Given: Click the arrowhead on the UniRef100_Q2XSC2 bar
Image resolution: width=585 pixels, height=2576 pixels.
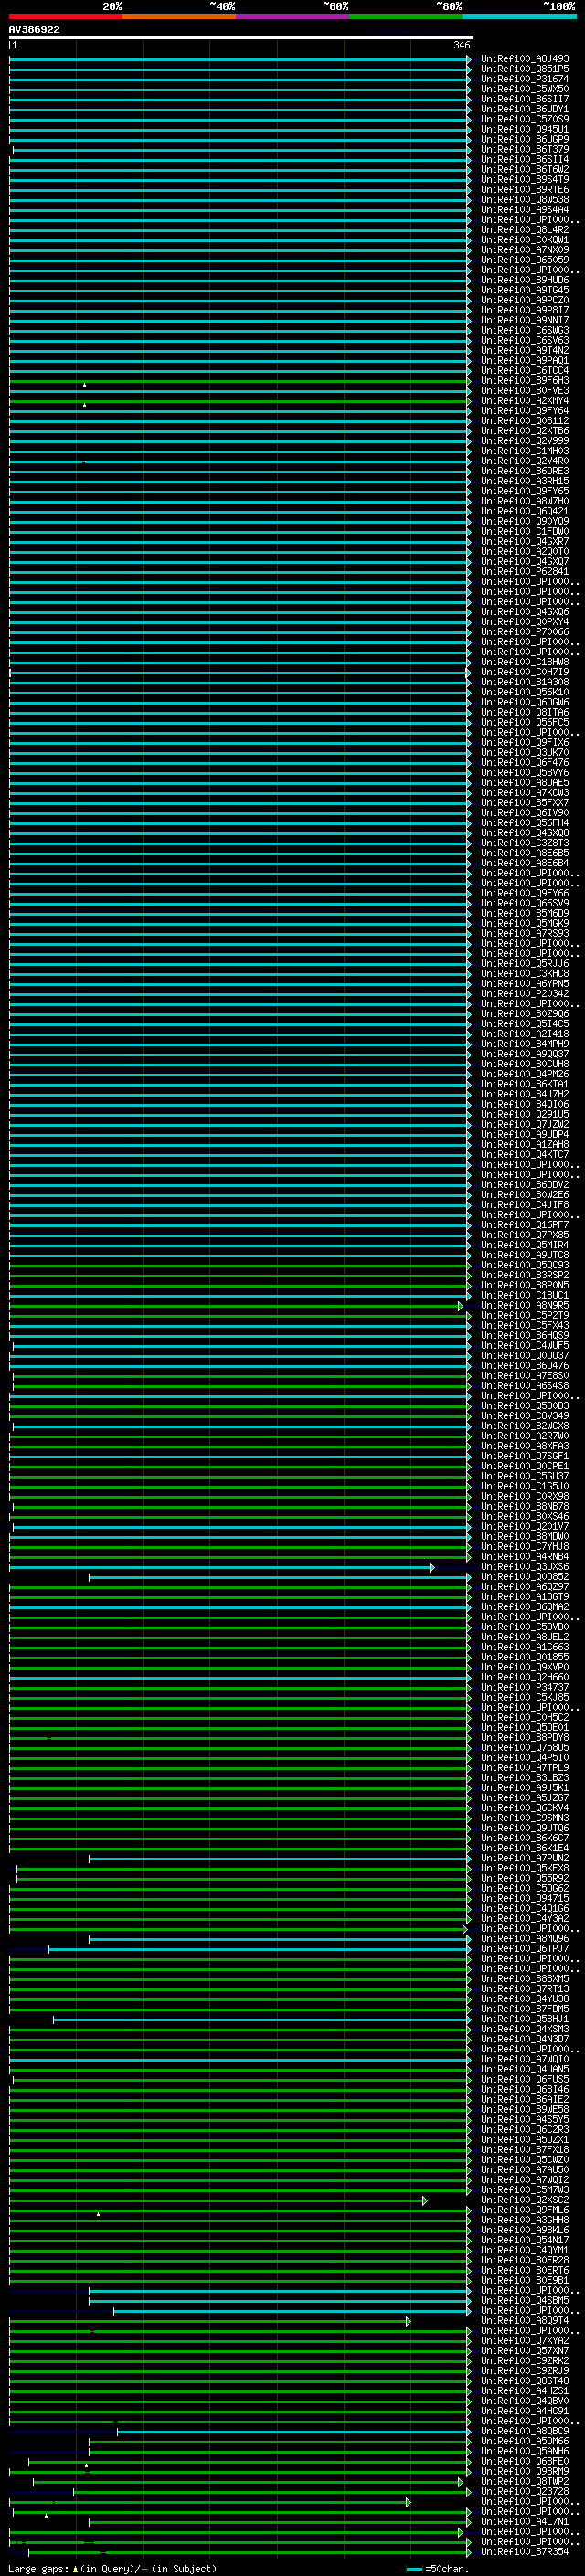Looking at the screenshot, I should pos(425,2200).
